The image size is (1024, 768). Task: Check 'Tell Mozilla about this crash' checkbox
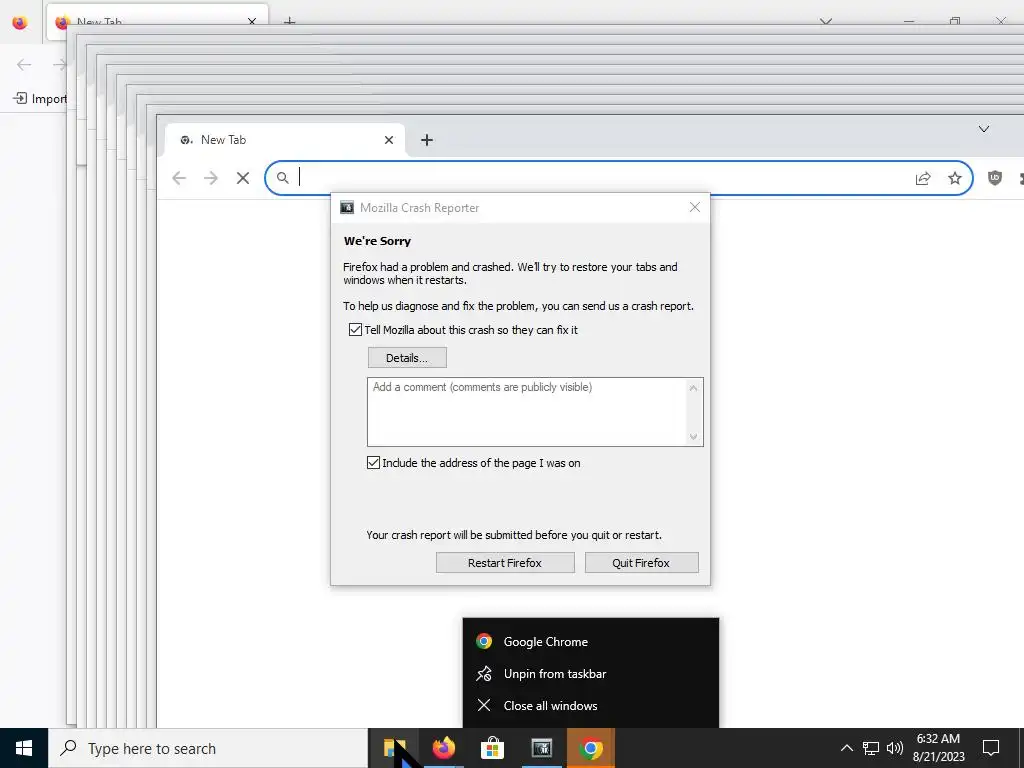click(355, 330)
